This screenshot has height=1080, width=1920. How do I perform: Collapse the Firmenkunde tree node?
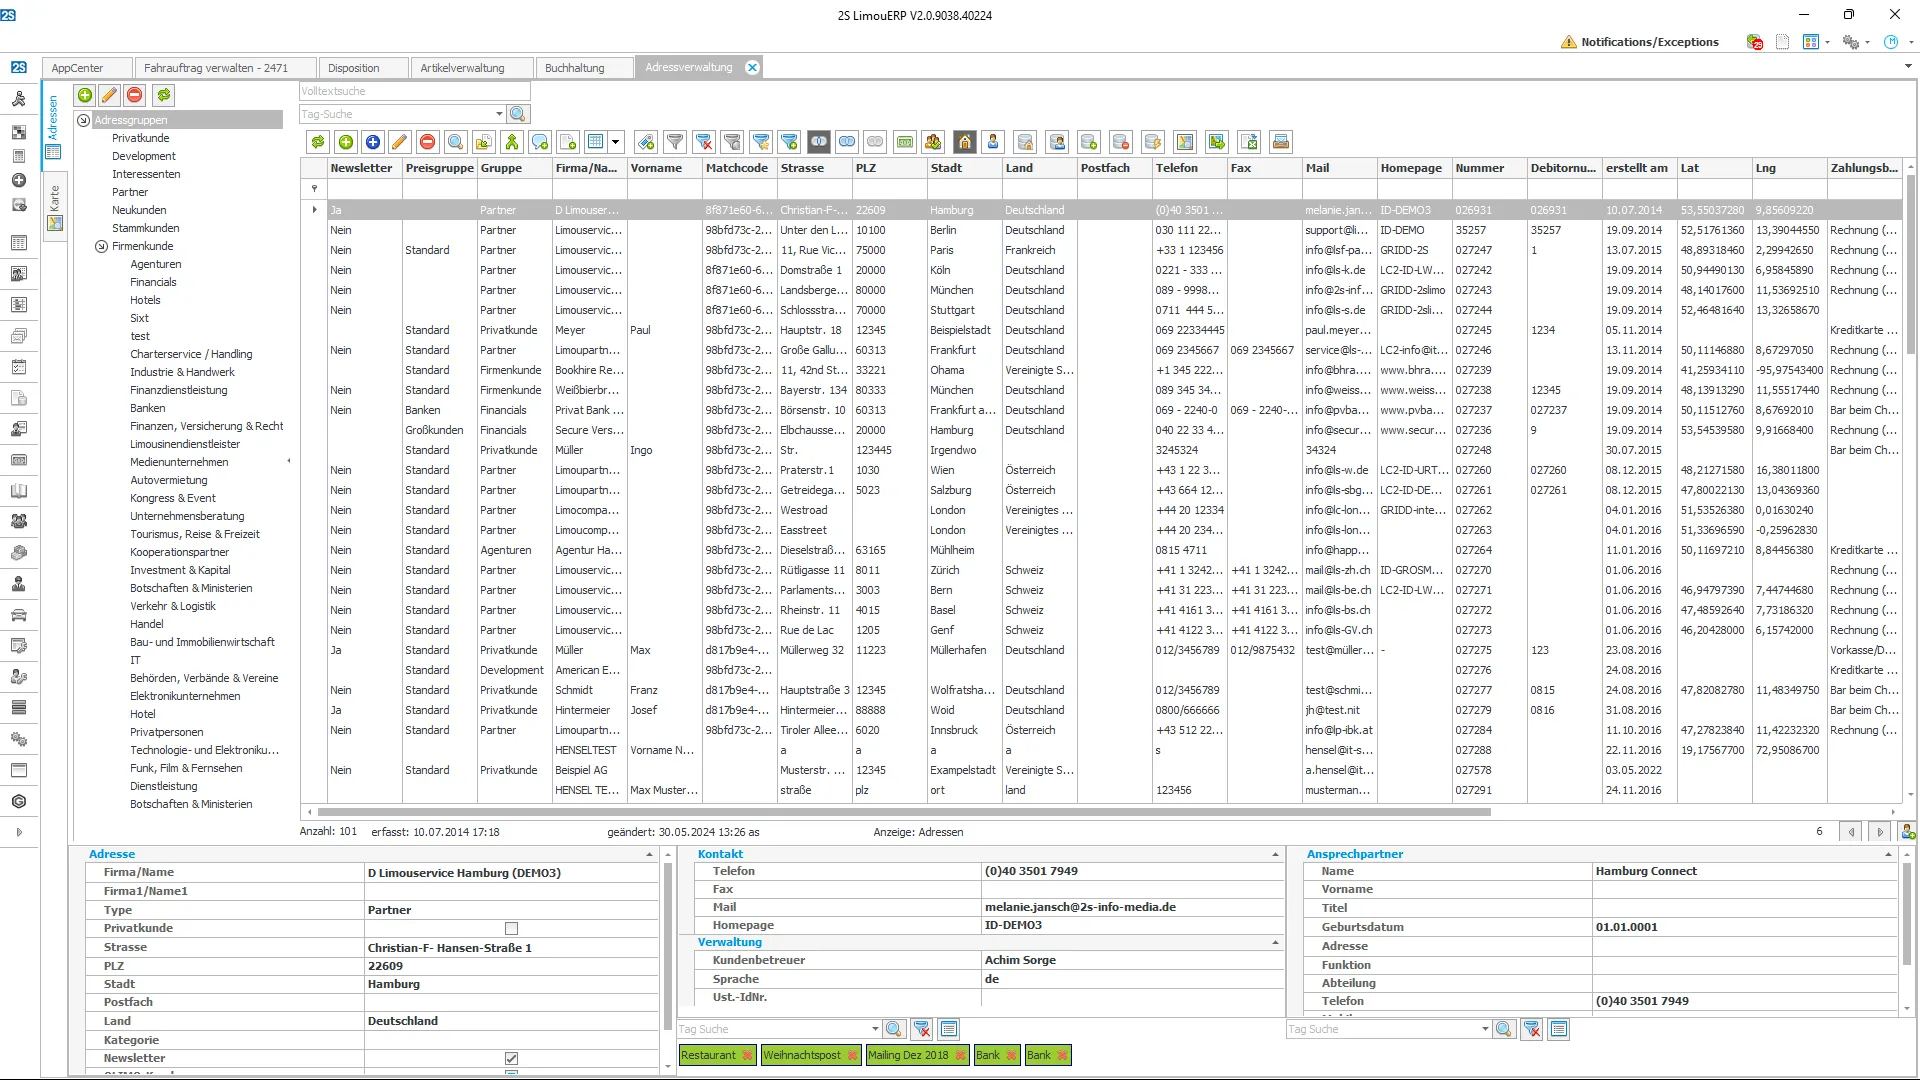[x=101, y=246]
